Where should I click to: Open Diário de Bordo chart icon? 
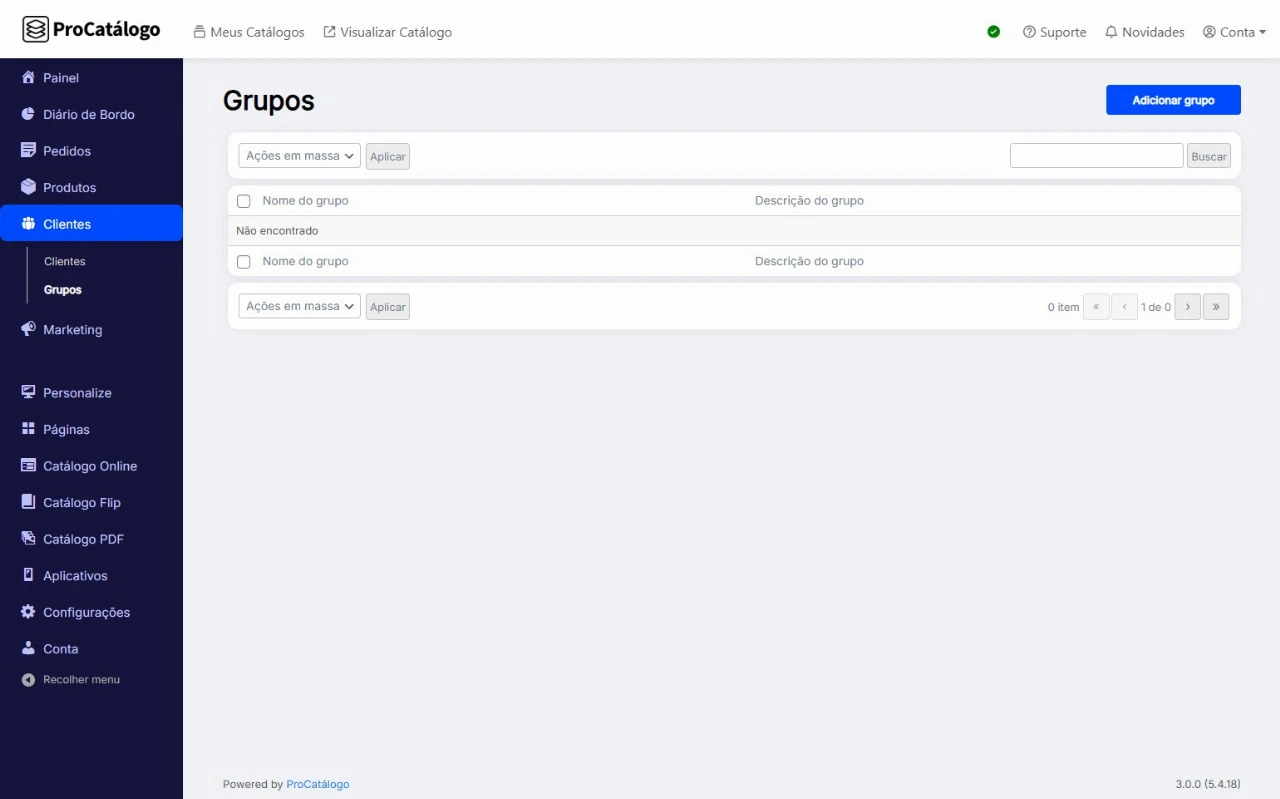pos(28,114)
